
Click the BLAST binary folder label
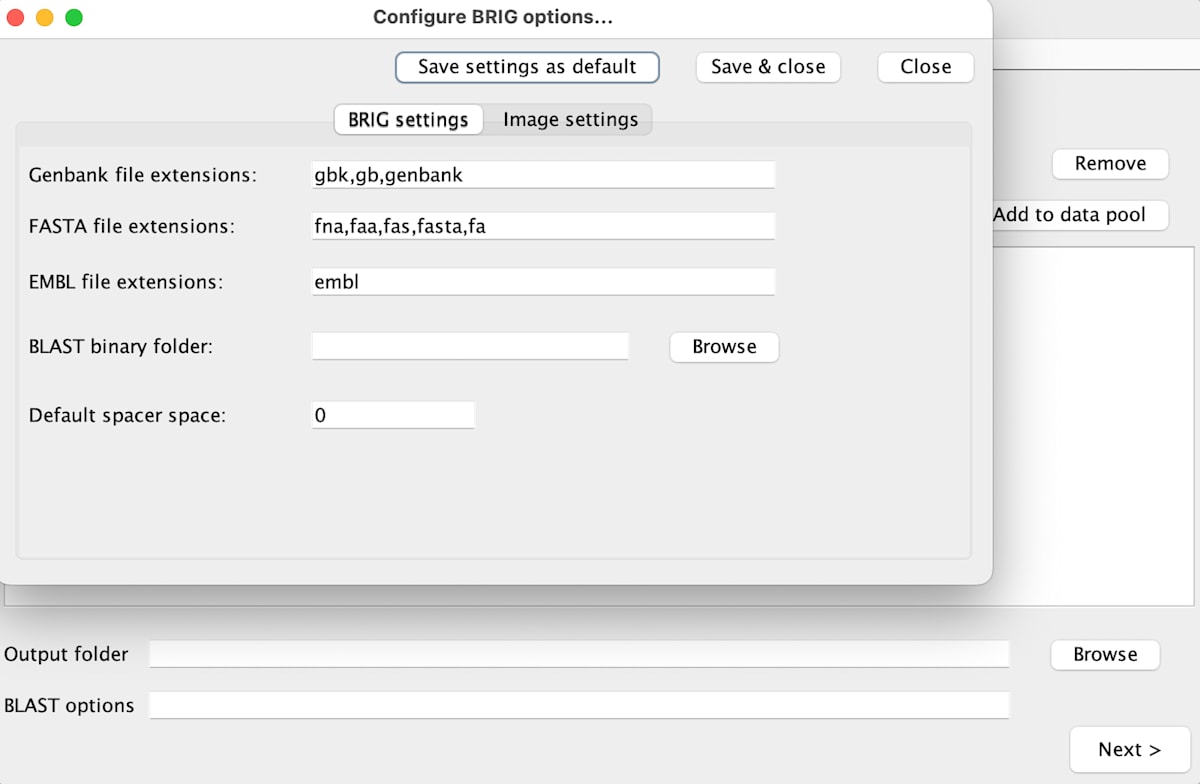[x=121, y=347]
